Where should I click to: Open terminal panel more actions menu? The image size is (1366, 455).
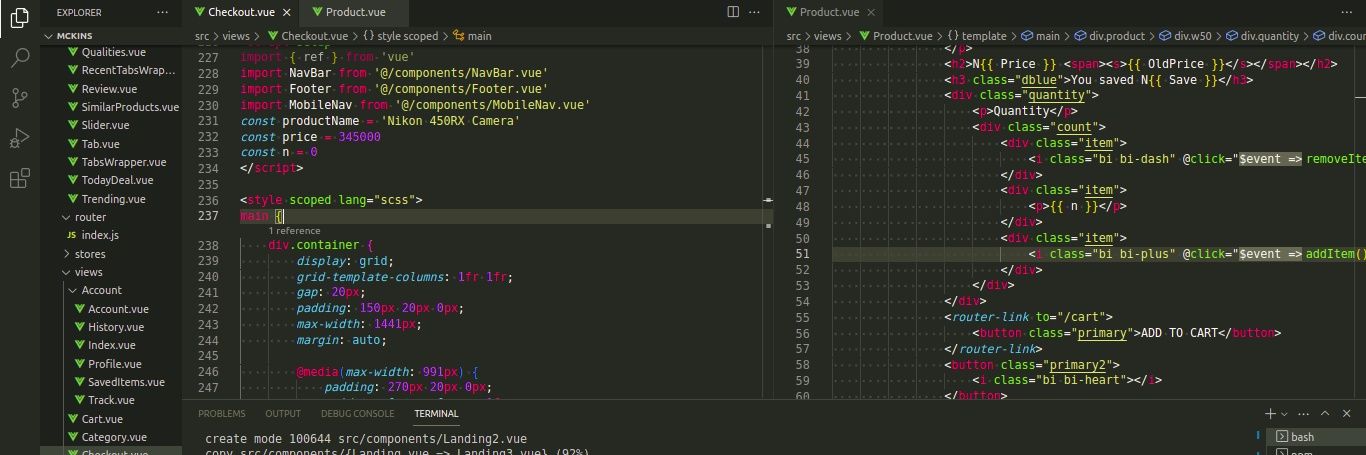(1303, 413)
